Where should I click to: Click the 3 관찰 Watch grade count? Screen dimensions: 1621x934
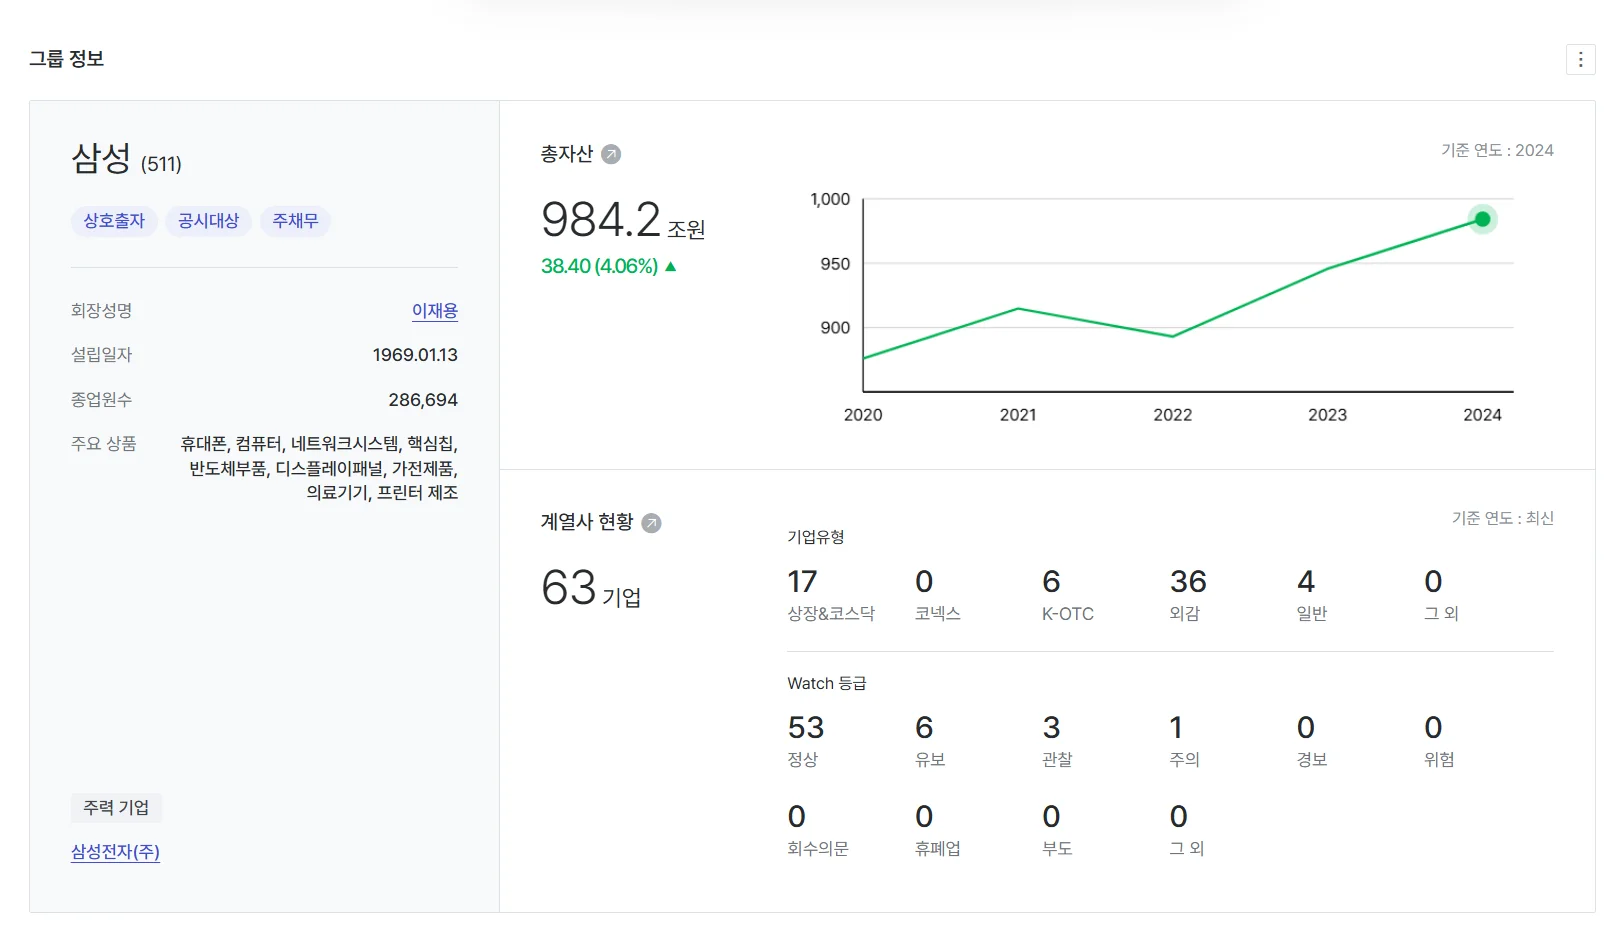(x=1051, y=728)
